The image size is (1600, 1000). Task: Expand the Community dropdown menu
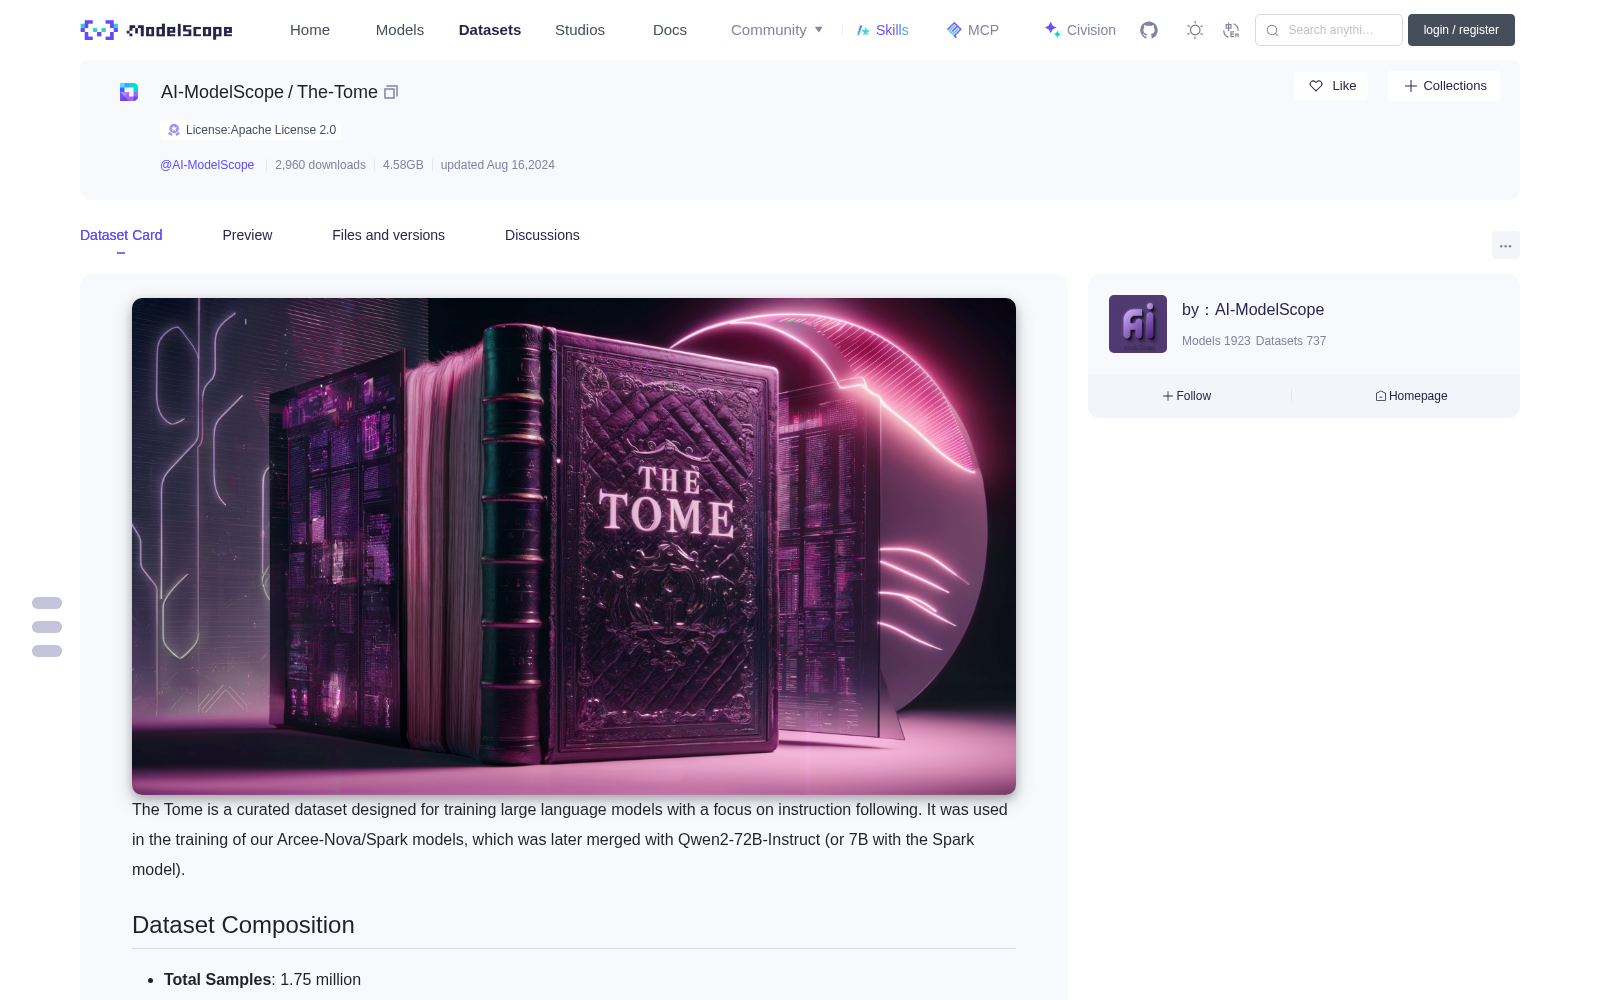[x=777, y=30]
